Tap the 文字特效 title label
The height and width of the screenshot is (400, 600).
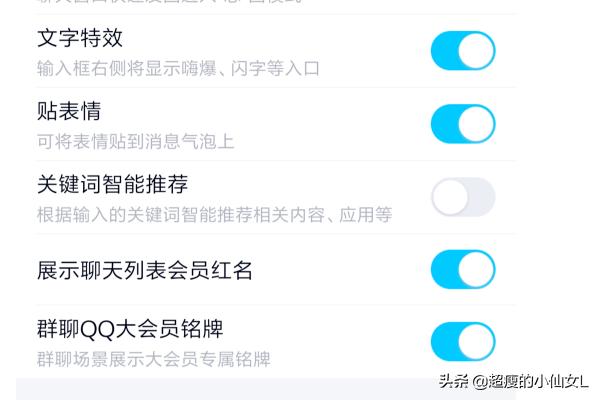[80, 38]
